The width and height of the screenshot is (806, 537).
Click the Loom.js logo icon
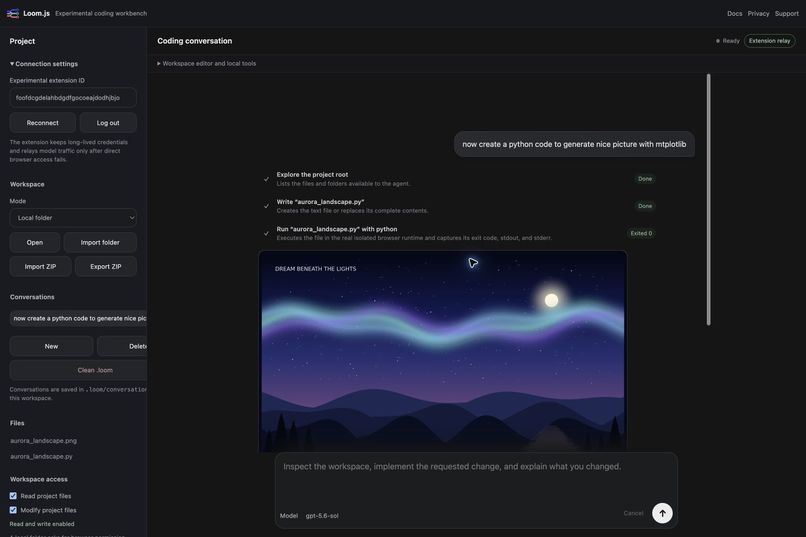13,13
